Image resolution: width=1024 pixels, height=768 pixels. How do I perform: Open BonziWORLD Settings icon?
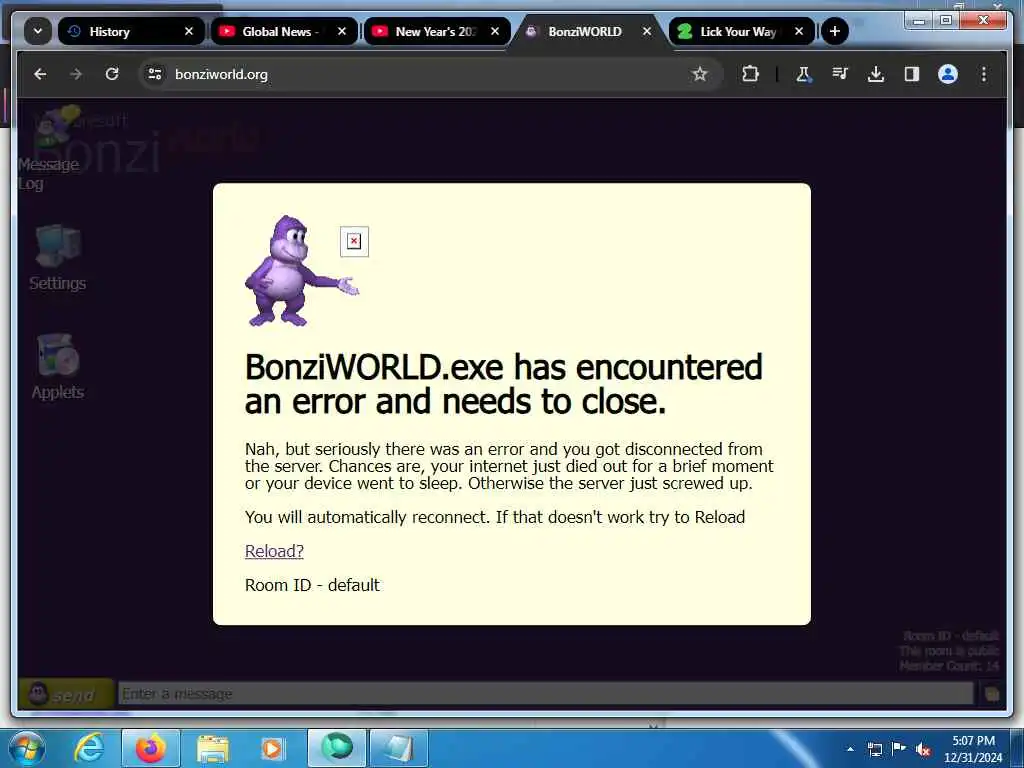click(57, 258)
